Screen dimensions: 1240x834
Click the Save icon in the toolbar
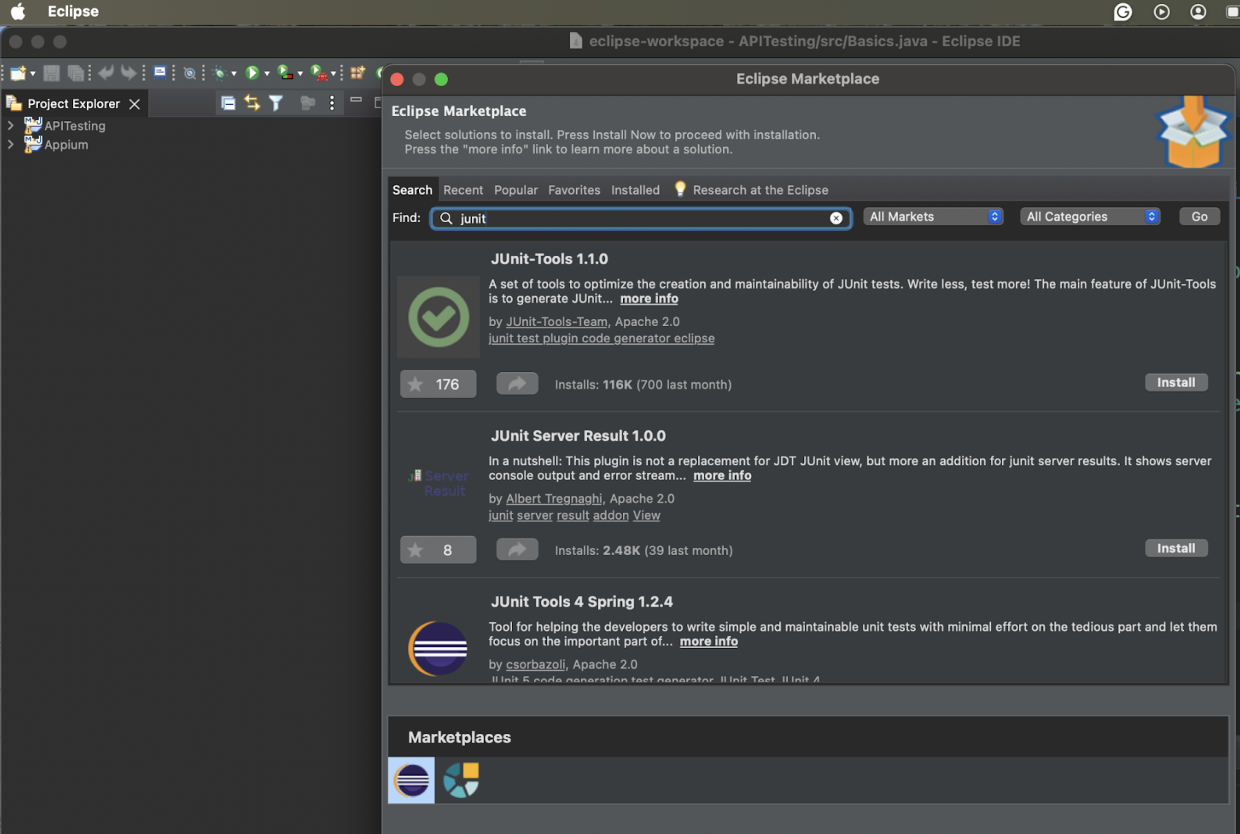(x=51, y=72)
